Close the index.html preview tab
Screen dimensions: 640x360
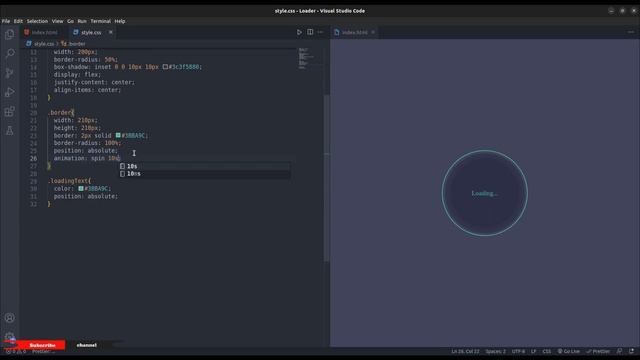coord(373,32)
